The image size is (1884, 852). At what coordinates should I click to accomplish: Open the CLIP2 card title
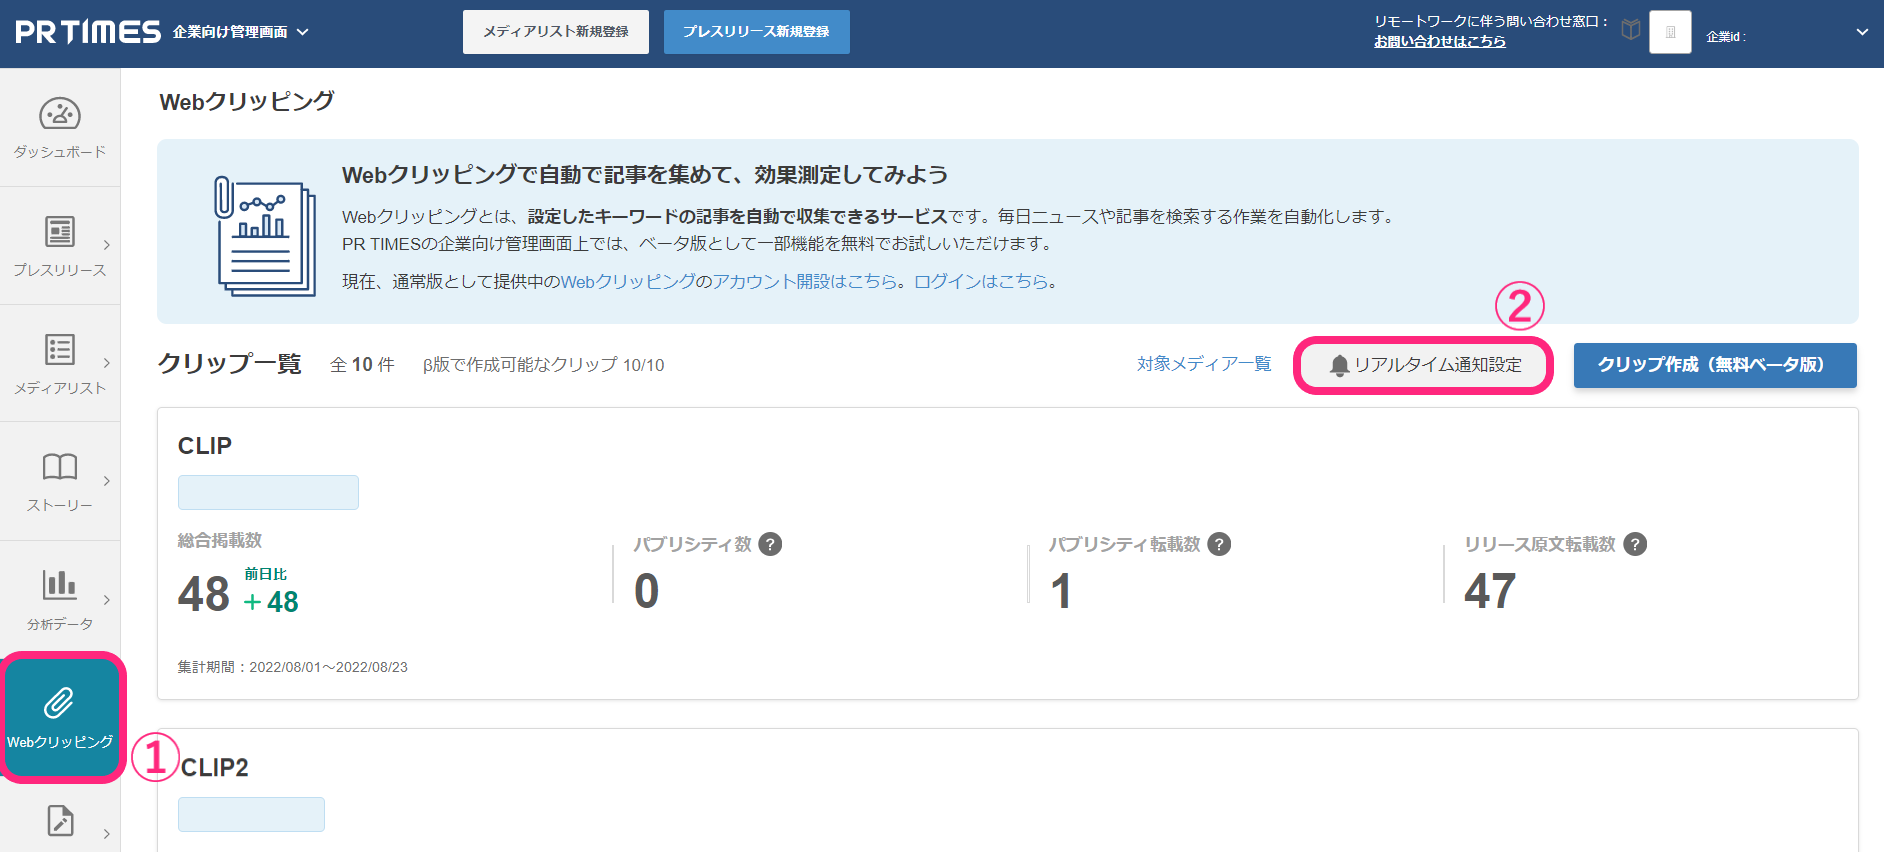click(214, 768)
